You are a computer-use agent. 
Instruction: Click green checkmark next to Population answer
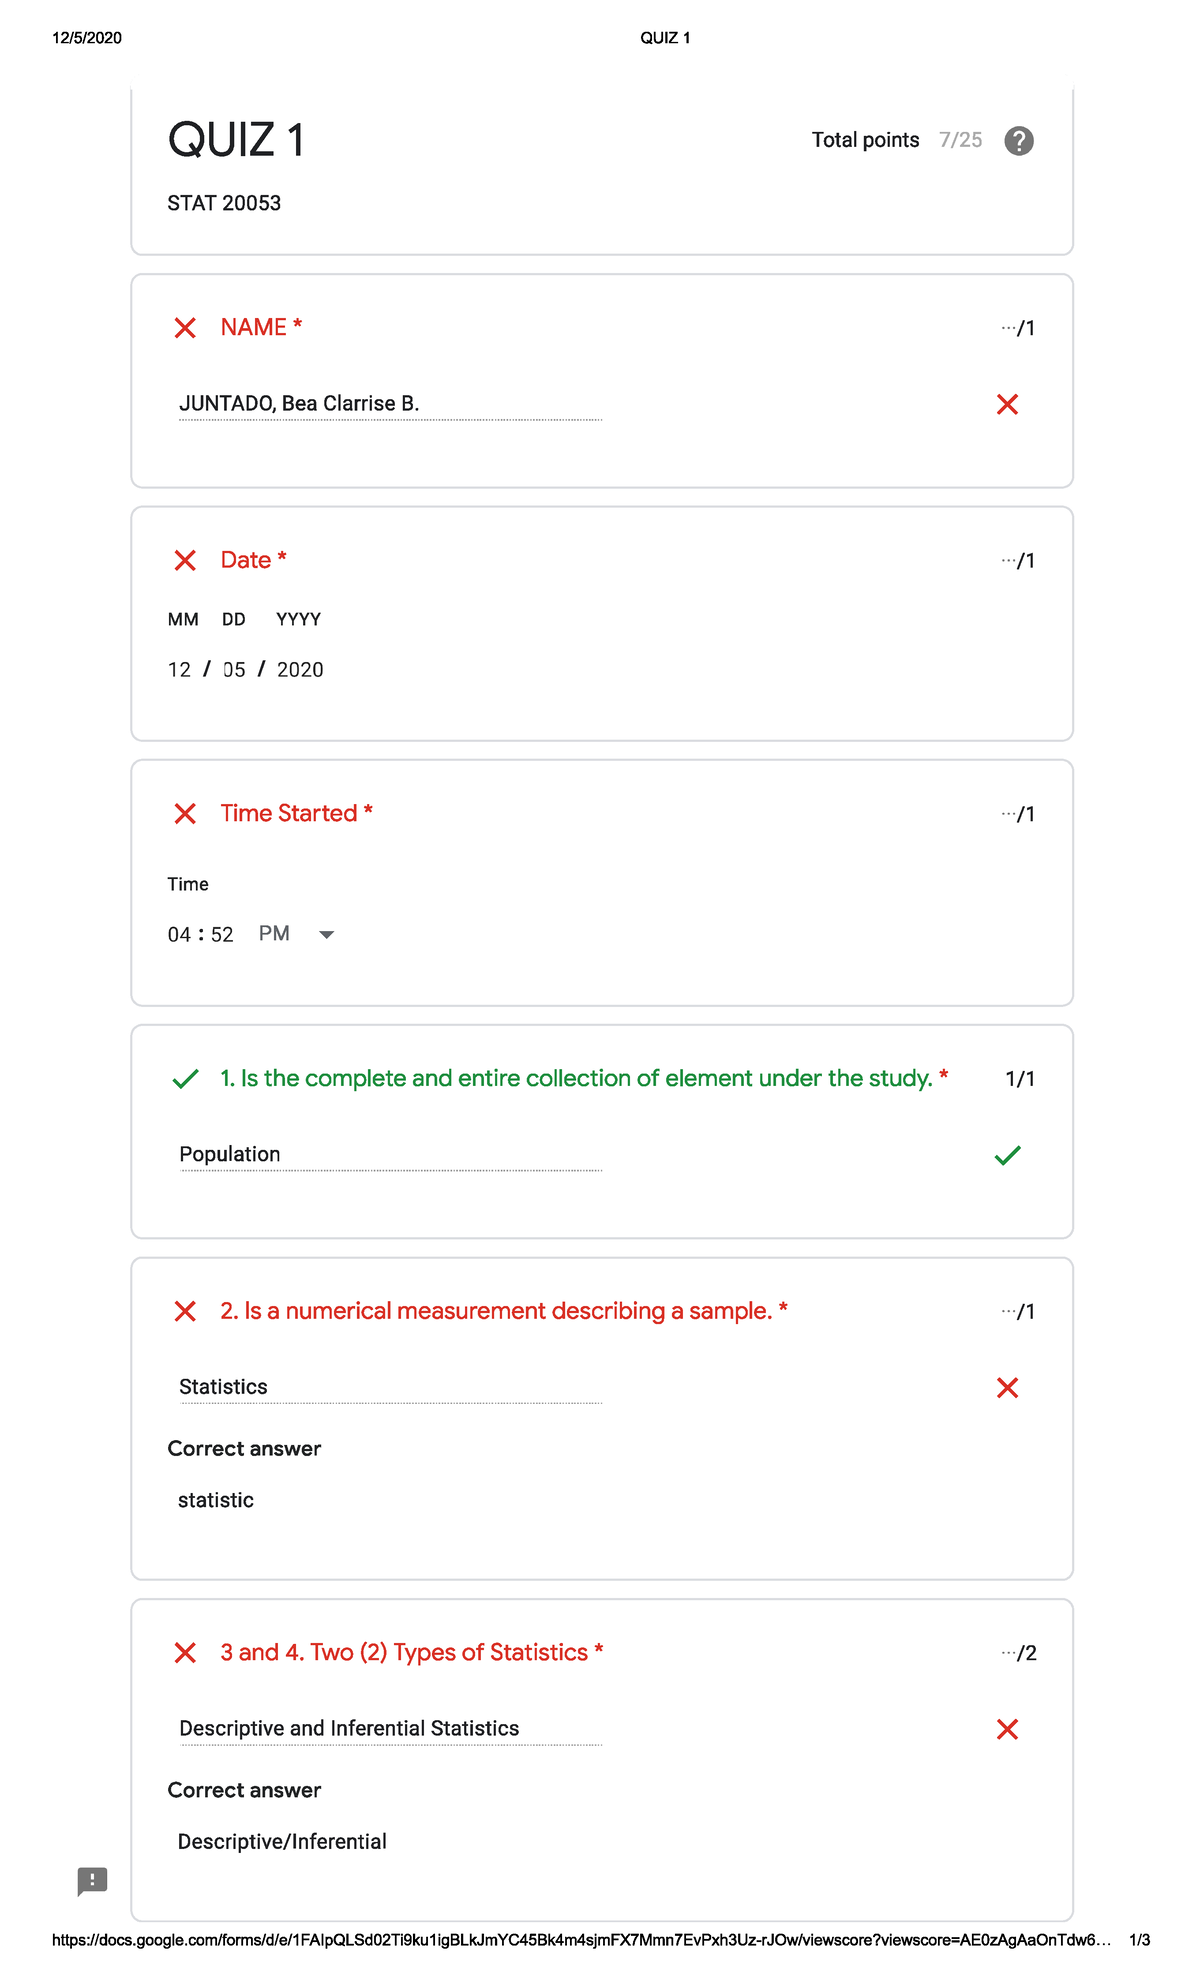click(1008, 1155)
